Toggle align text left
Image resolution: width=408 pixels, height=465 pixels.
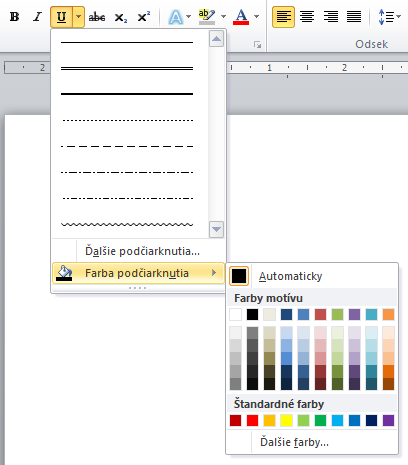pyautogui.click(x=283, y=17)
